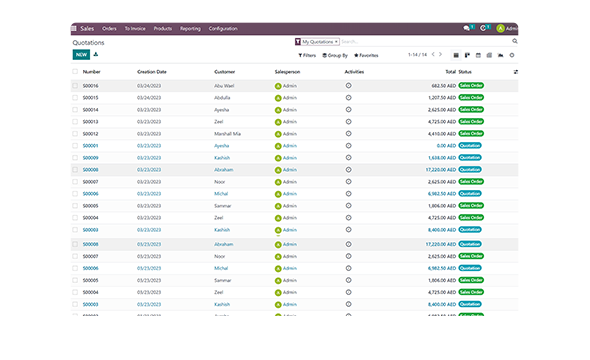
Task: Switch to Calendar view
Action: tap(478, 55)
